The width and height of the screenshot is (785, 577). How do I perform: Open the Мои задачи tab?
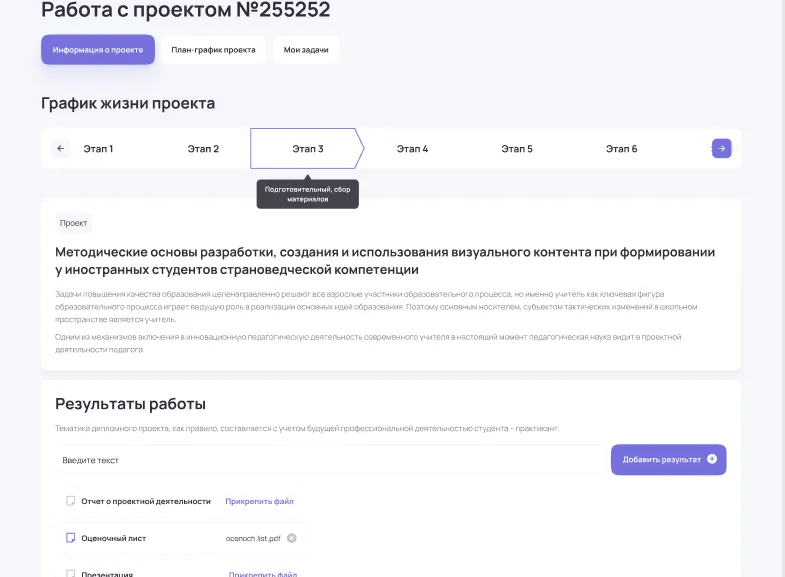pyautogui.click(x=306, y=50)
